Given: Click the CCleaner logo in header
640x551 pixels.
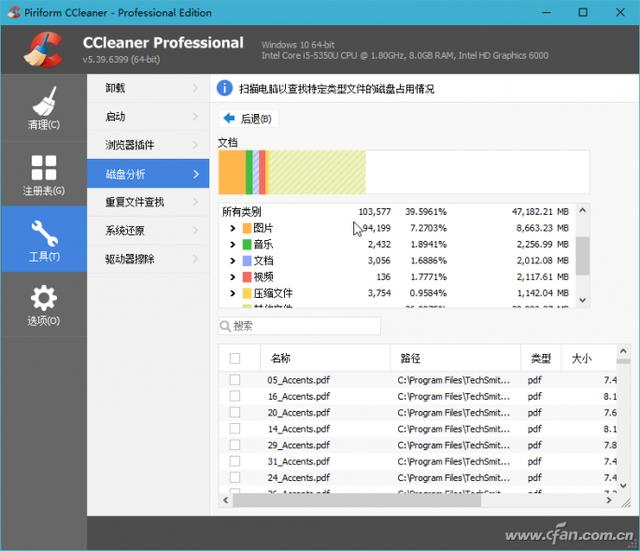Looking at the screenshot, I should pos(43,50).
